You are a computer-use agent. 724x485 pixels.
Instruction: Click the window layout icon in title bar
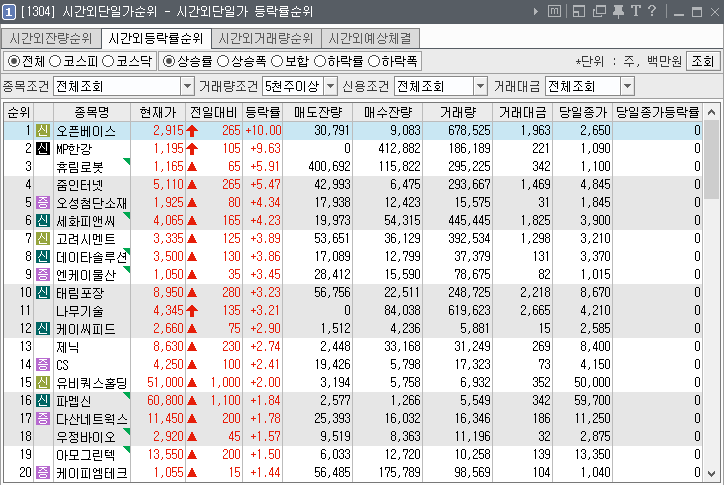click(579, 11)
